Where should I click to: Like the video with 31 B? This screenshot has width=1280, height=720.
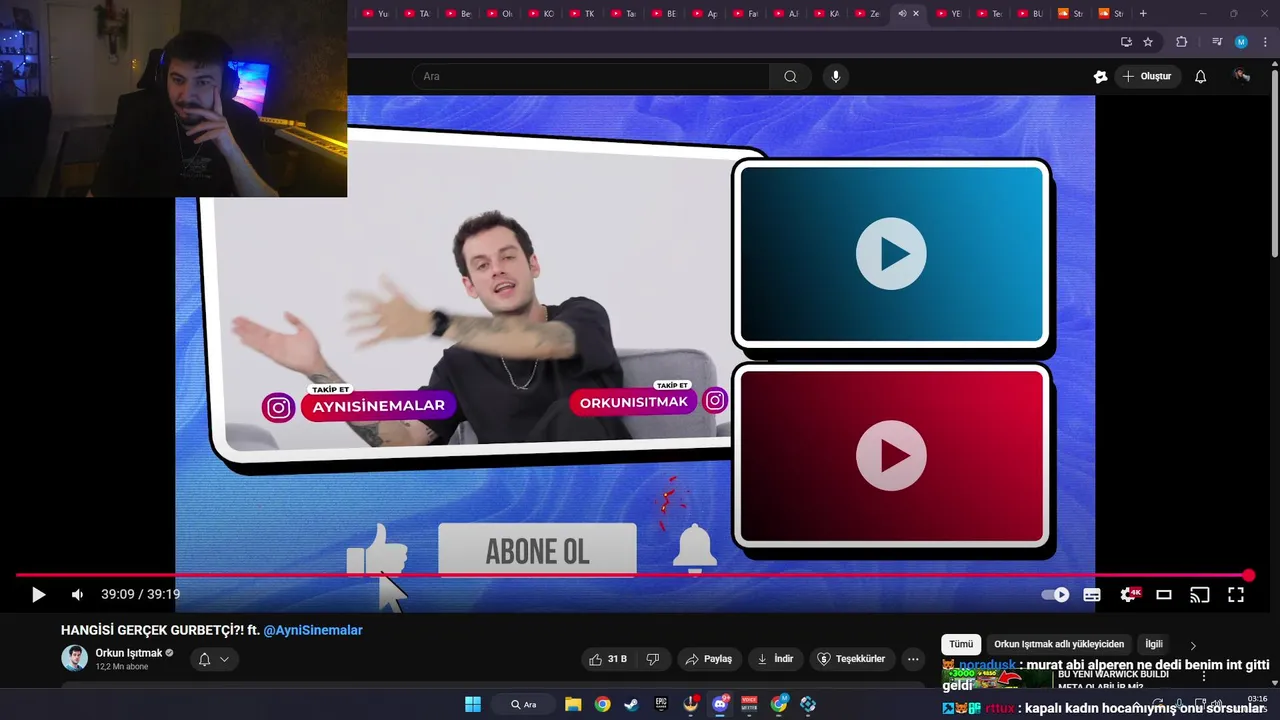pyautogui.click(x=608, y=659)
